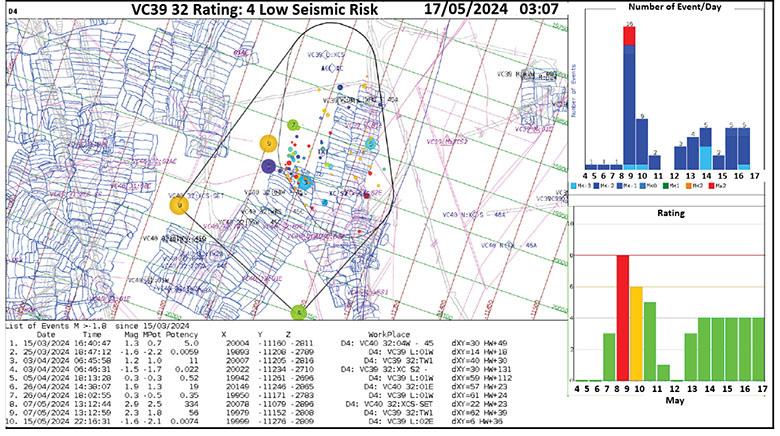Image resolution: width=780 pixels, height=436 pixels.
Task: Click green event marker 6 at polygon bottom tip
Action: point(298,313)
